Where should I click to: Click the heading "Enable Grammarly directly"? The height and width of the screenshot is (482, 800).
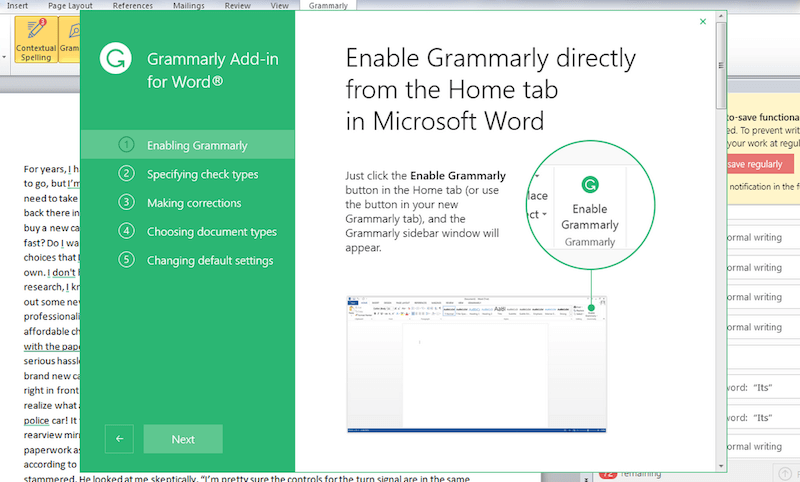tap(490, 58)
